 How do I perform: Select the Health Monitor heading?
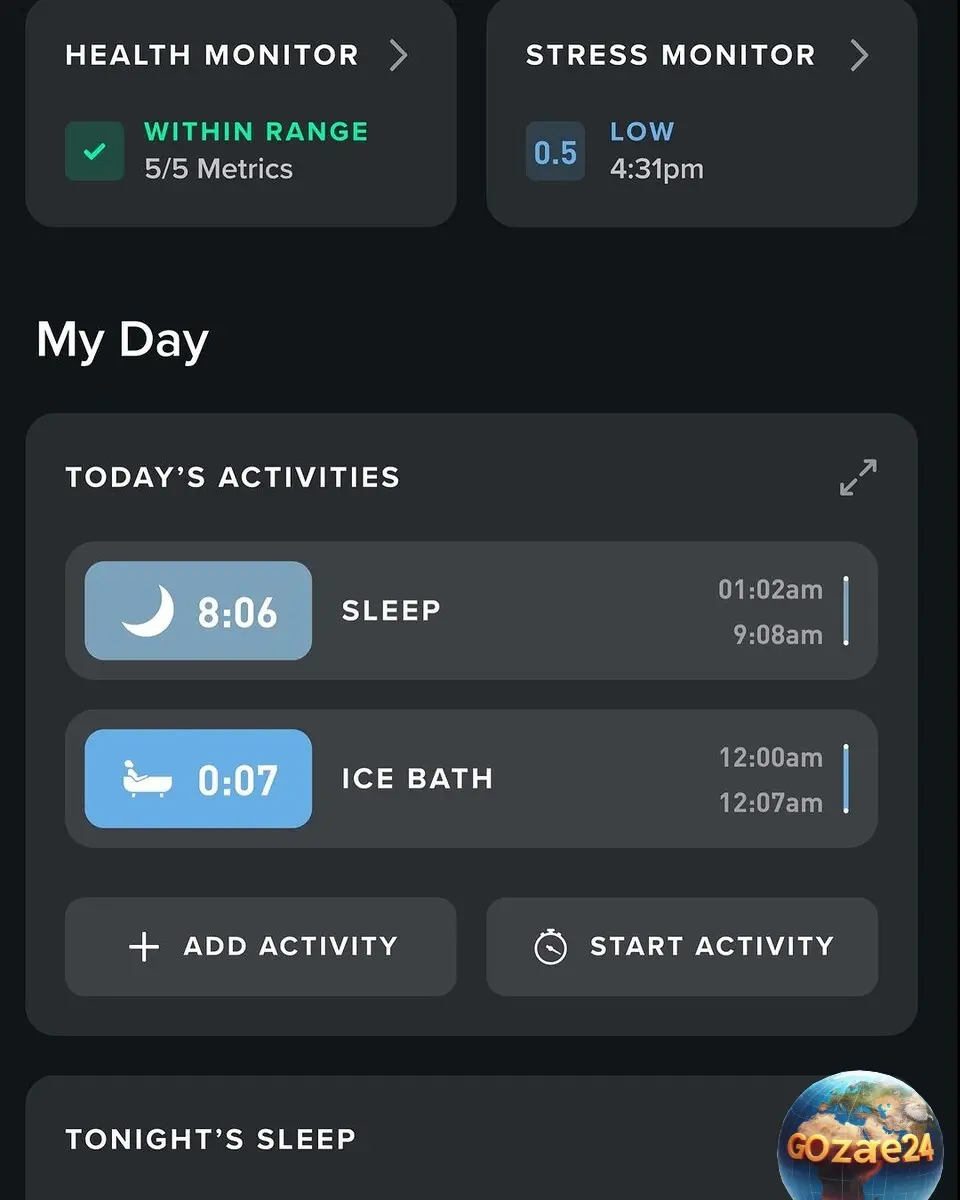point(212,55)
